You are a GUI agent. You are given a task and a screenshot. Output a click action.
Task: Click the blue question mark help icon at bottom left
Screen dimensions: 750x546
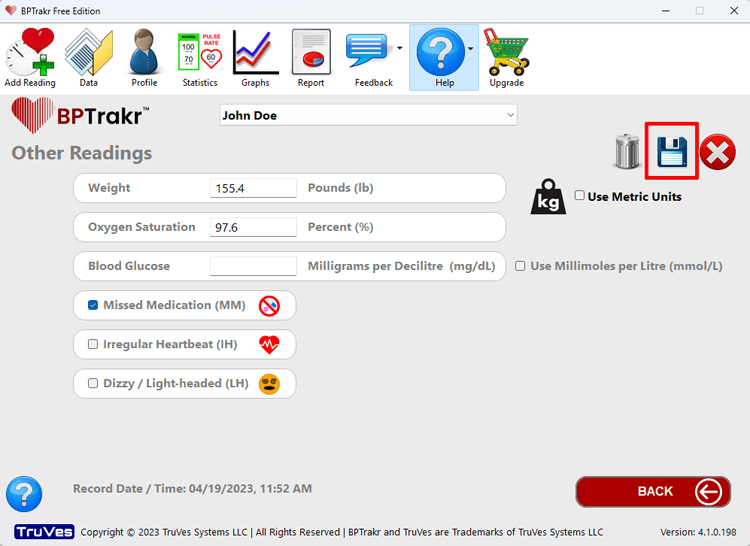(x=24, y=494)
